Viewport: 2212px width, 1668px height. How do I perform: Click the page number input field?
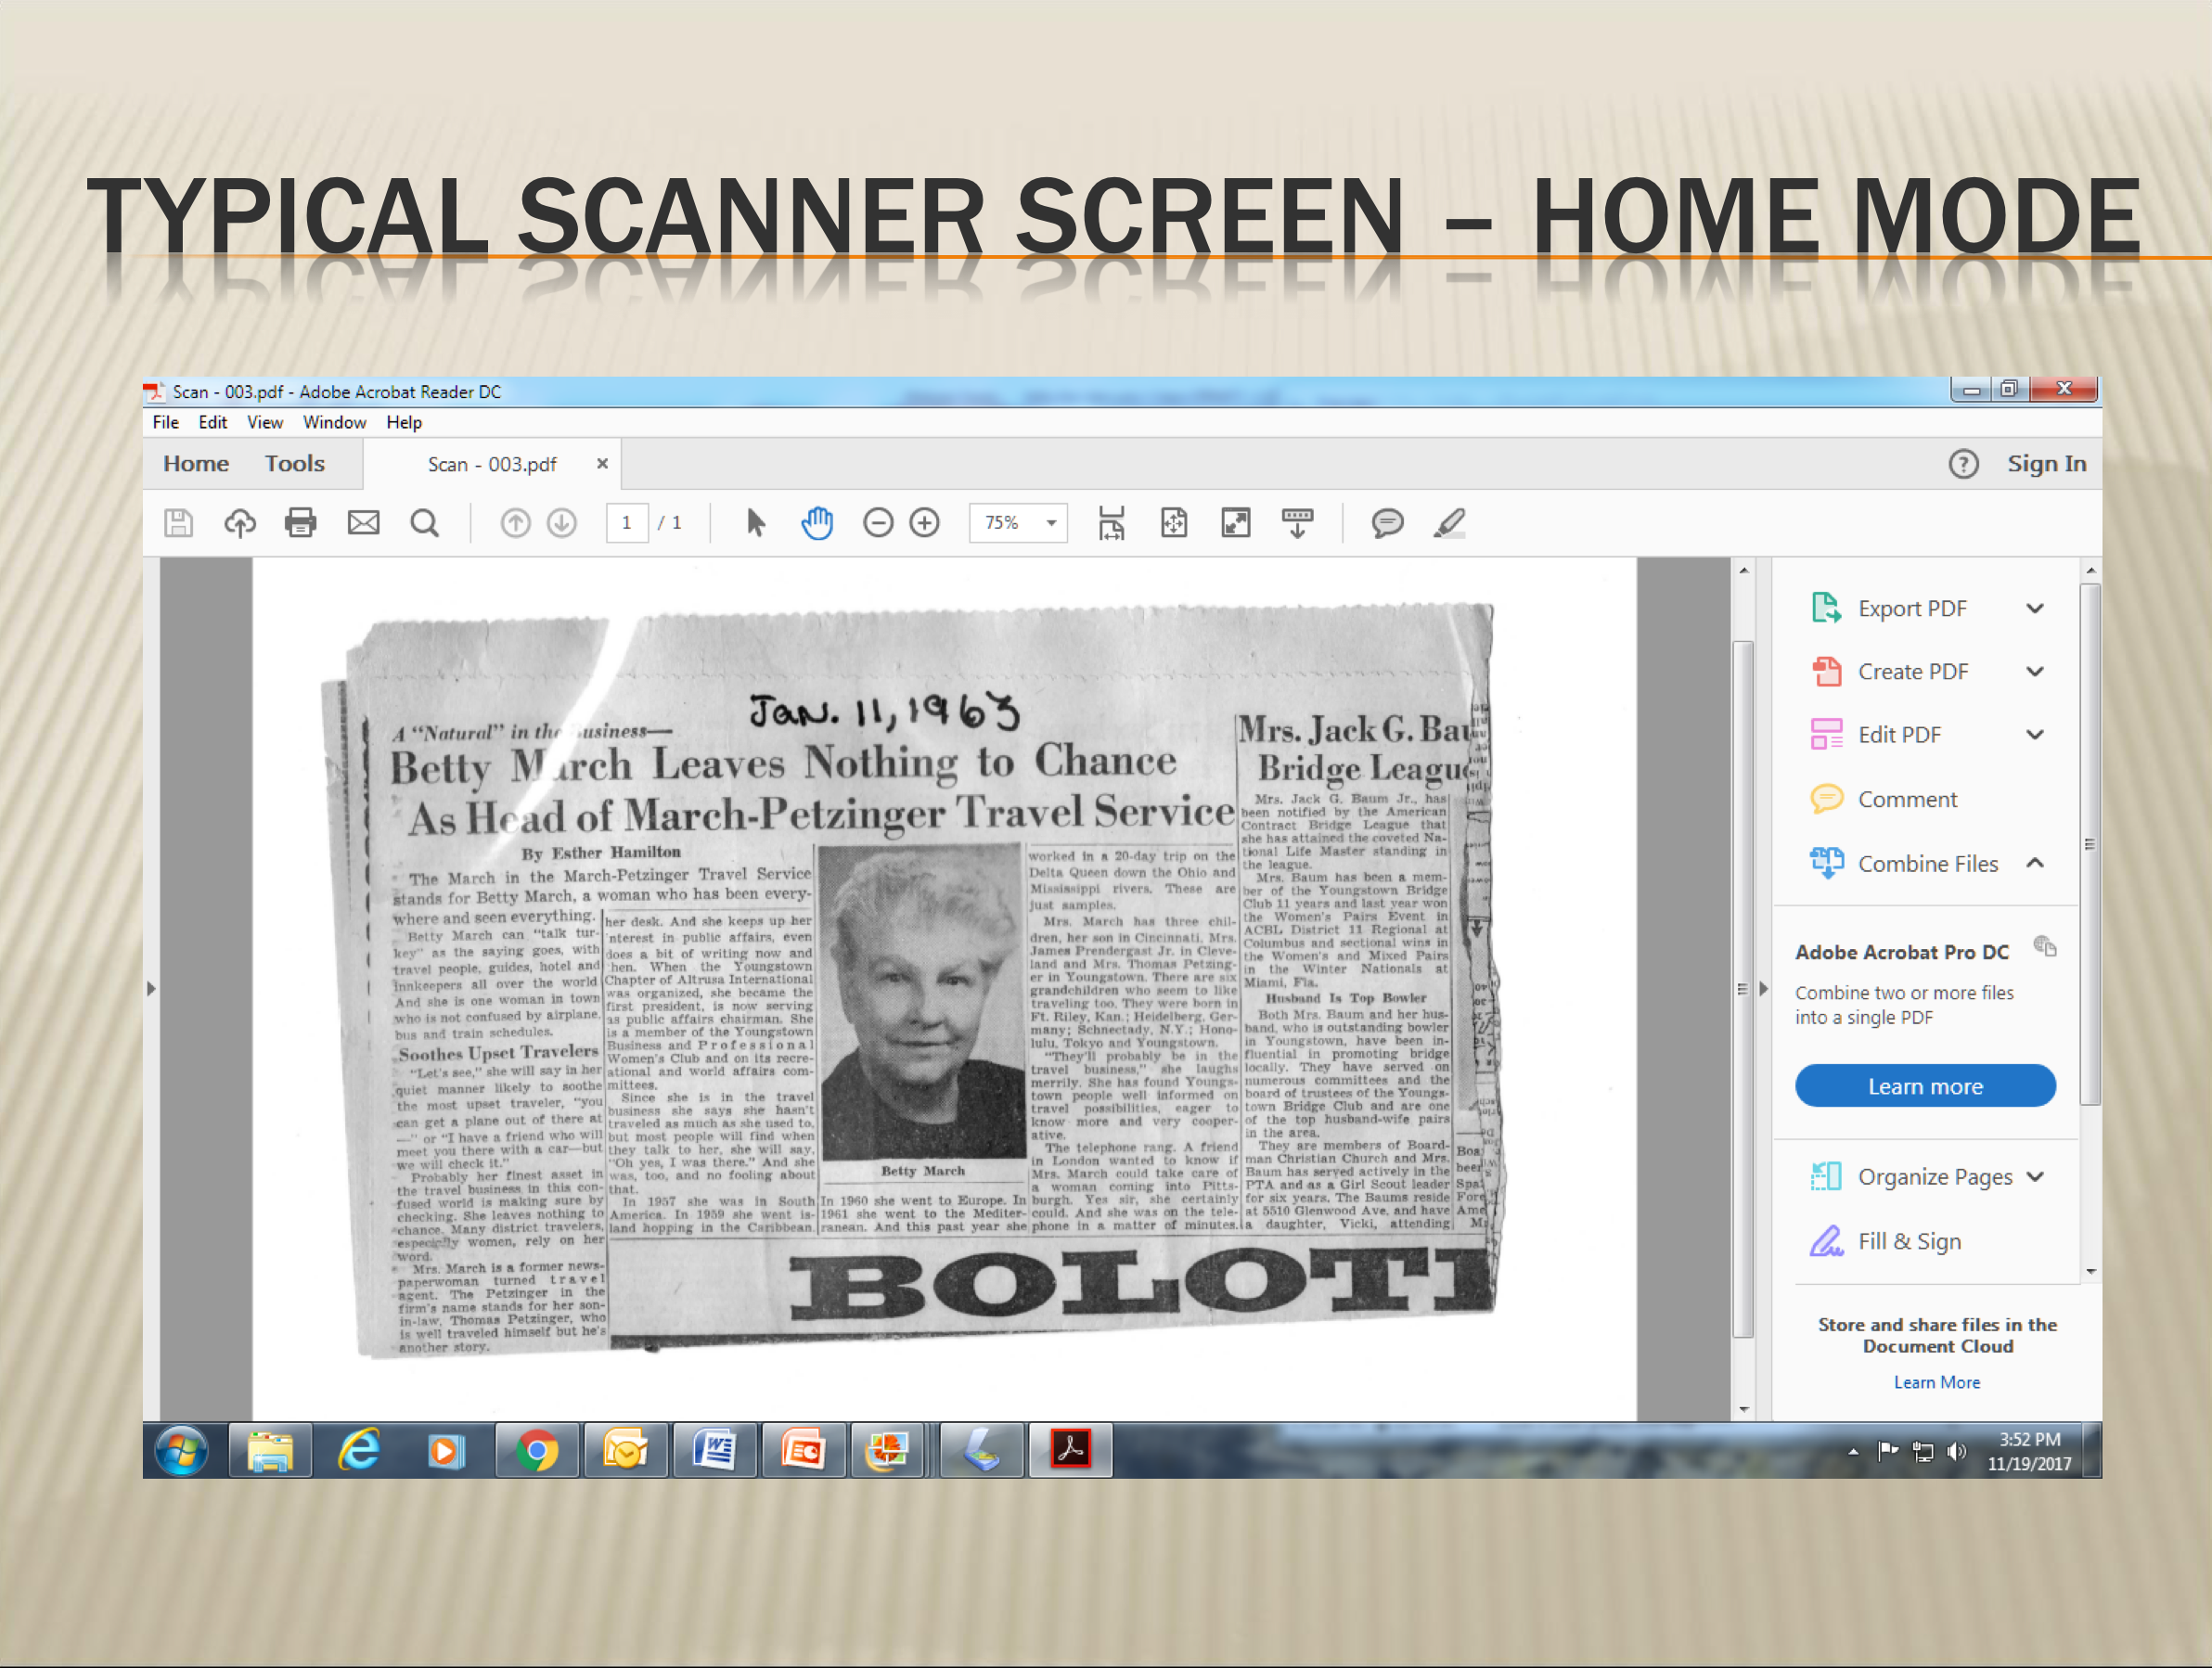tap(627, 523)
